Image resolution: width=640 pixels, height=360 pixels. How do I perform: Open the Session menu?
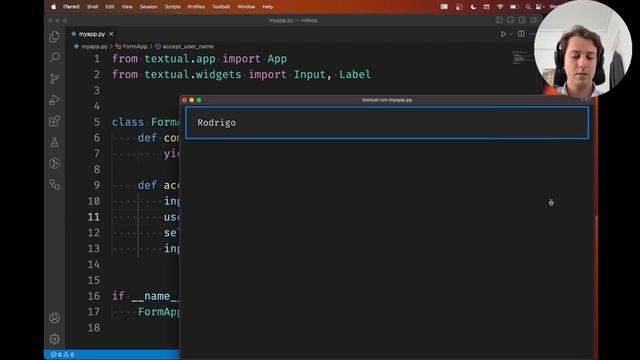pos(149,7)
